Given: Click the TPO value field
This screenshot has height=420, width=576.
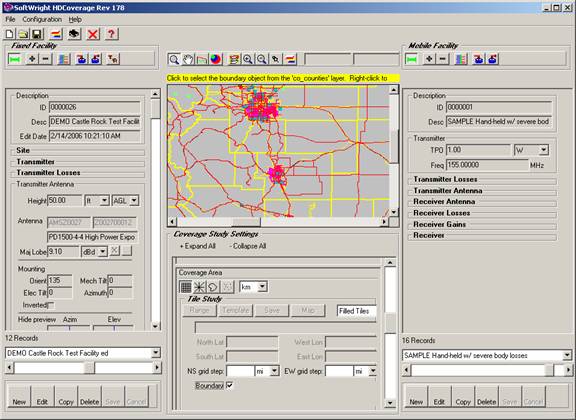Looking at the screenshot, I should (x=478, y=150).
